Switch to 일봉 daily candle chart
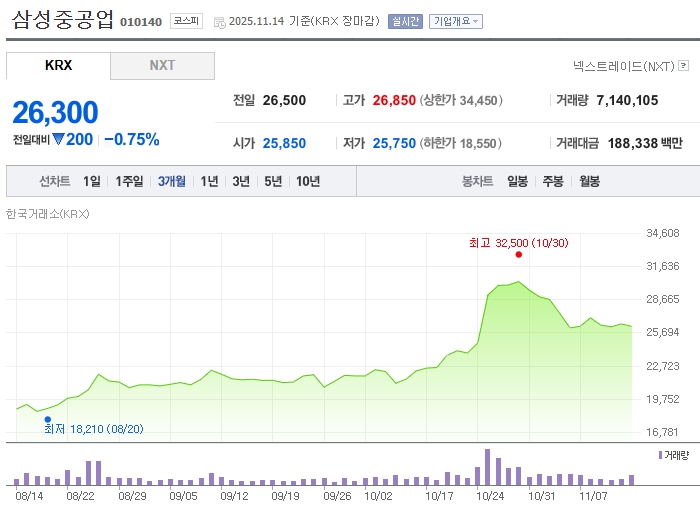The image size is (700, 511). coord(517,181)
